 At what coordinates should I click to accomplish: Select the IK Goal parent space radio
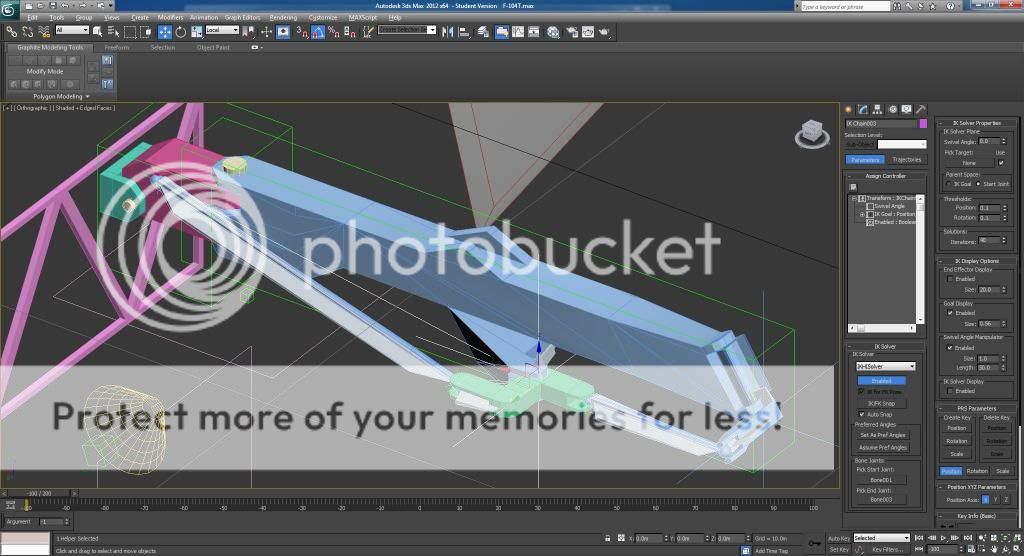[x=948, y=184]
